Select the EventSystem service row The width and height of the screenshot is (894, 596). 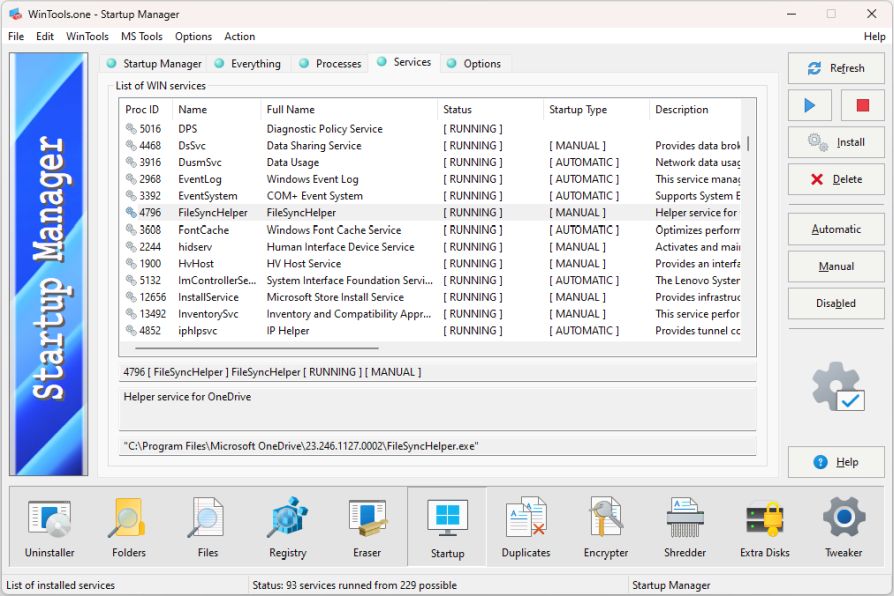(x=430, y=196)
